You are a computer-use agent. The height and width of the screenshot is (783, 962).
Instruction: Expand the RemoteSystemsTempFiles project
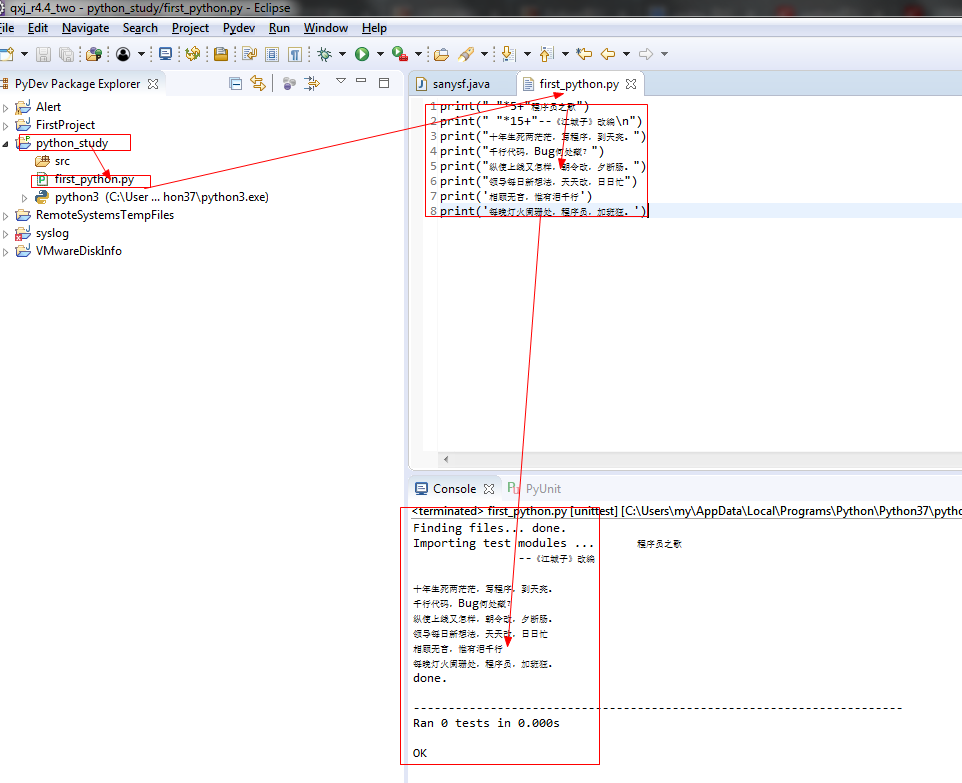click(x=6, y=214)
